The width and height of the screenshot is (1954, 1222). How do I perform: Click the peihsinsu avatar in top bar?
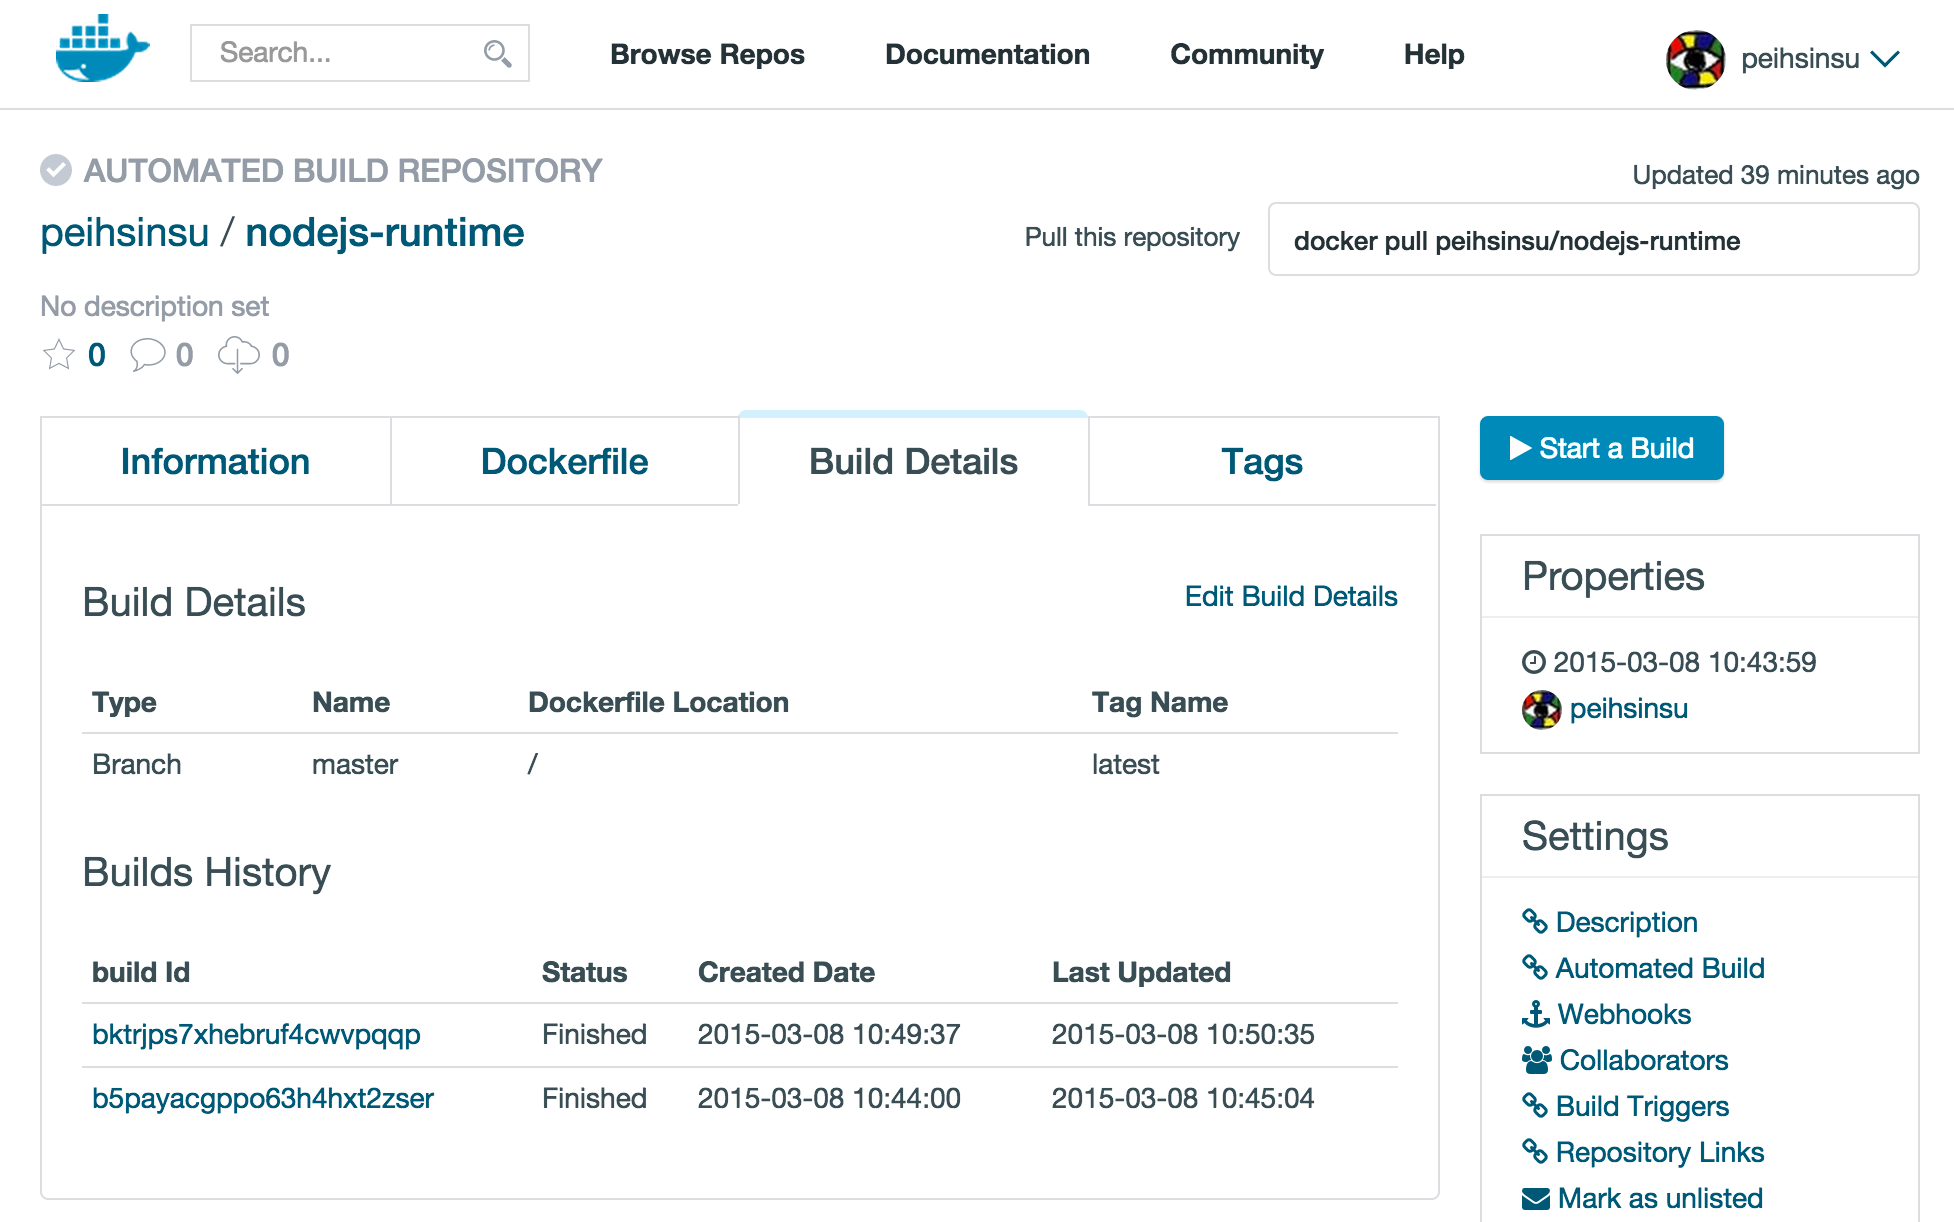tap(1695, 59)
